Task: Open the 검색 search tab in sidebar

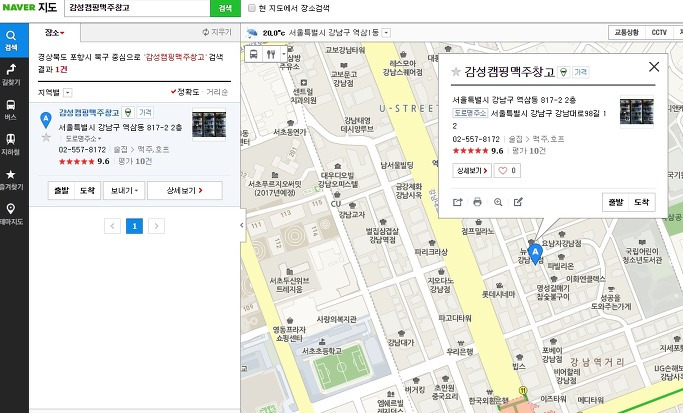Action: (x=11, y=41)
